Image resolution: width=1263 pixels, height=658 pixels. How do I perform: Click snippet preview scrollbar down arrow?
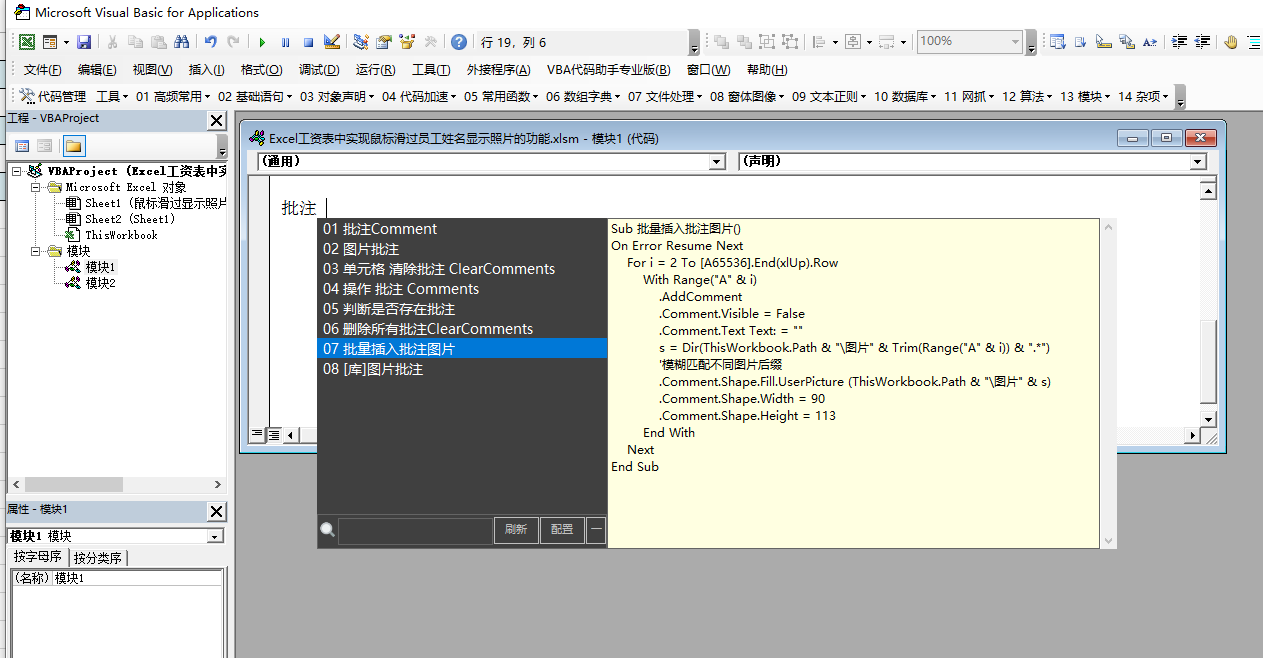pyautogui.click(x=1108, y=540)
